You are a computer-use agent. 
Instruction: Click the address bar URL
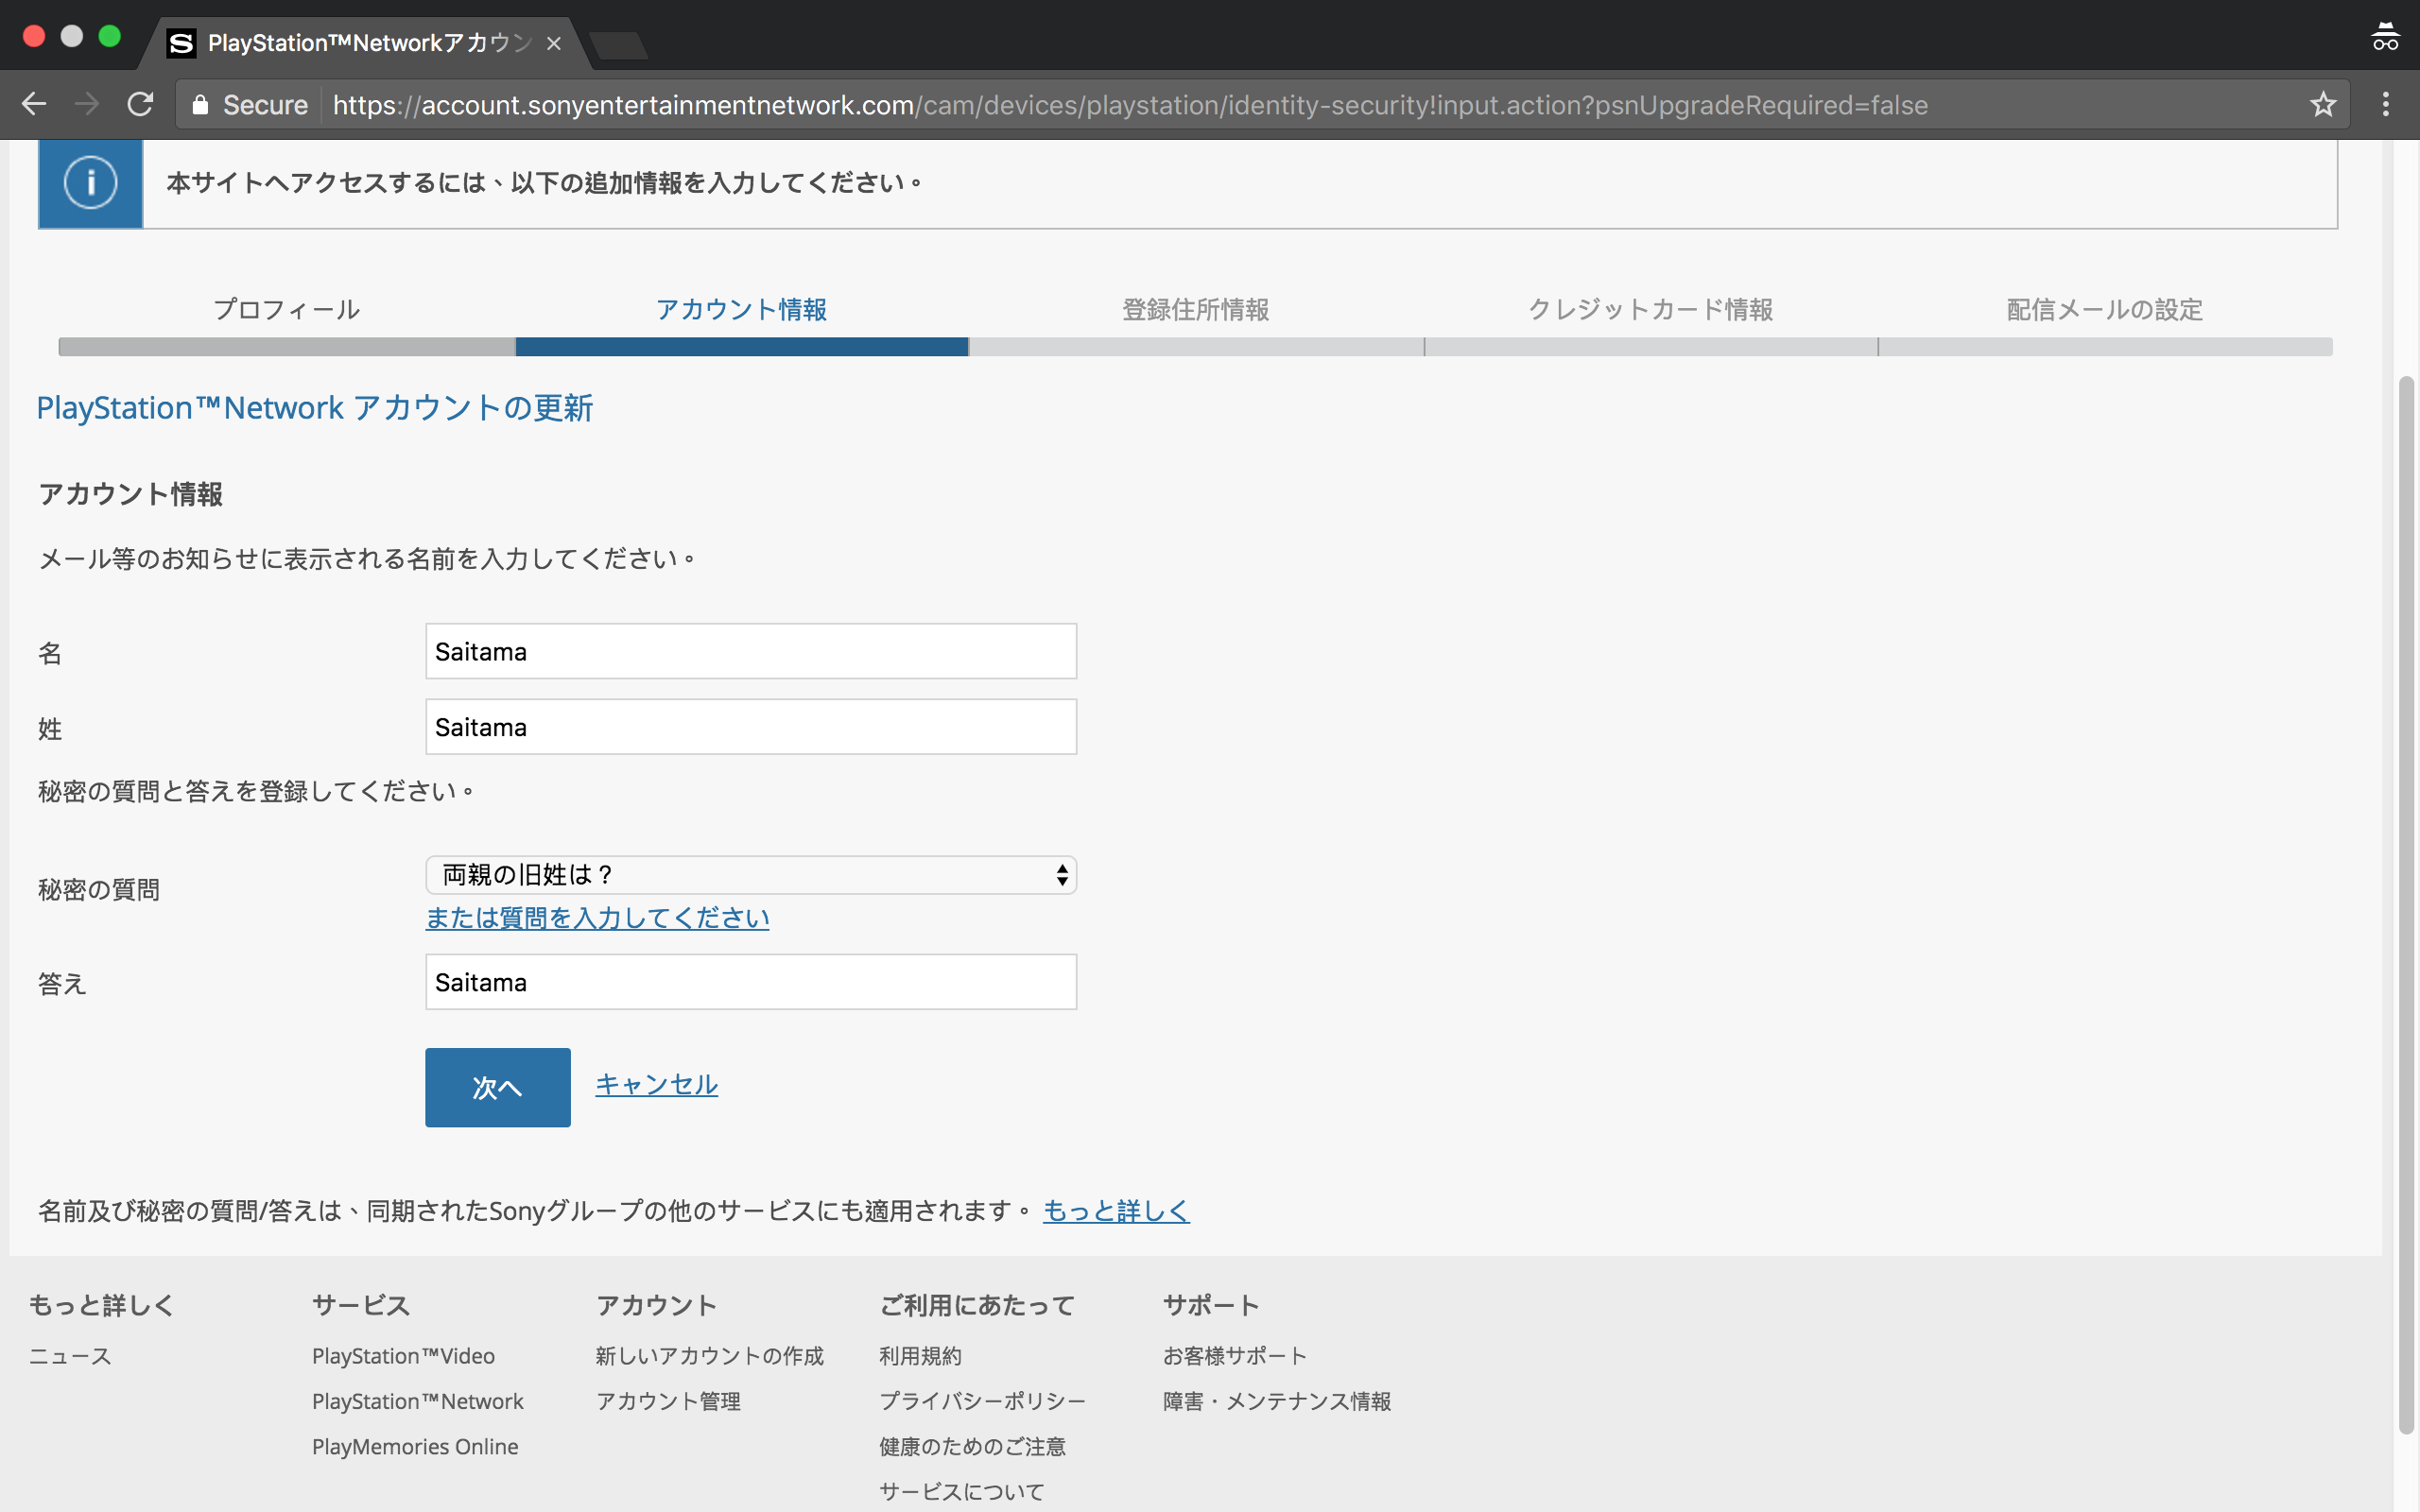click(x=1130, y=105)
